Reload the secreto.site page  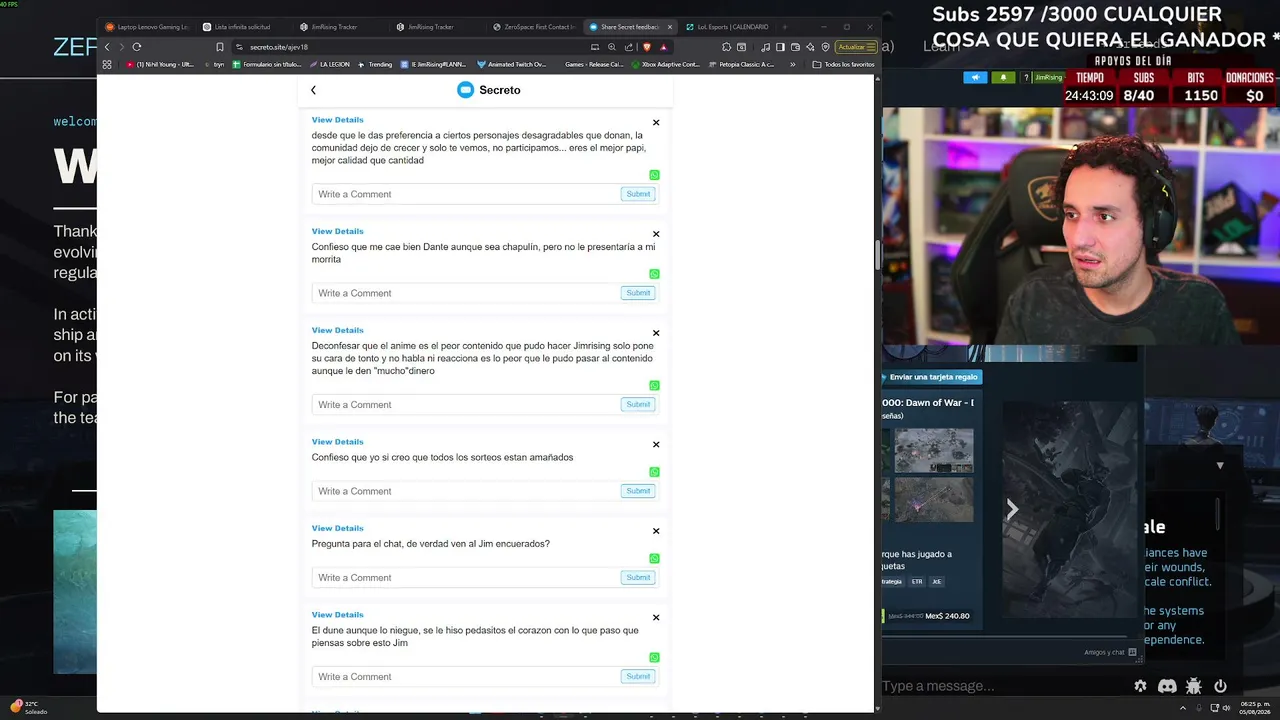(137, 47)
